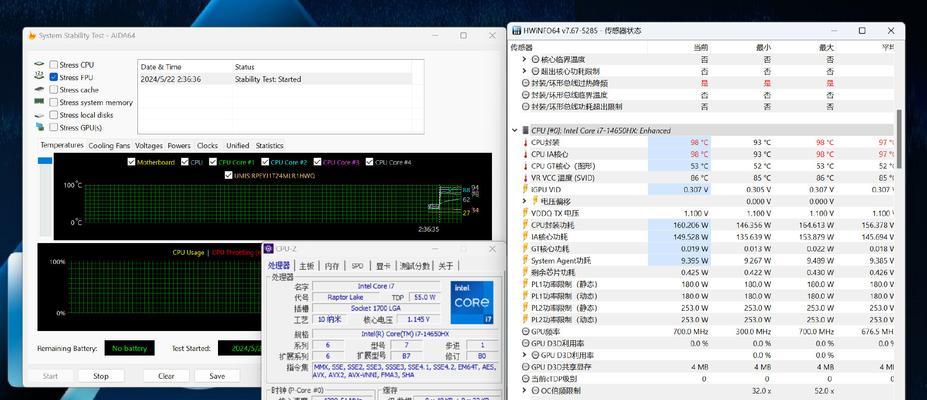Click the circle icon beside 封装/环形总线过热降频
The height and width of the screenshot is (400, 927).
coord(526,83)
